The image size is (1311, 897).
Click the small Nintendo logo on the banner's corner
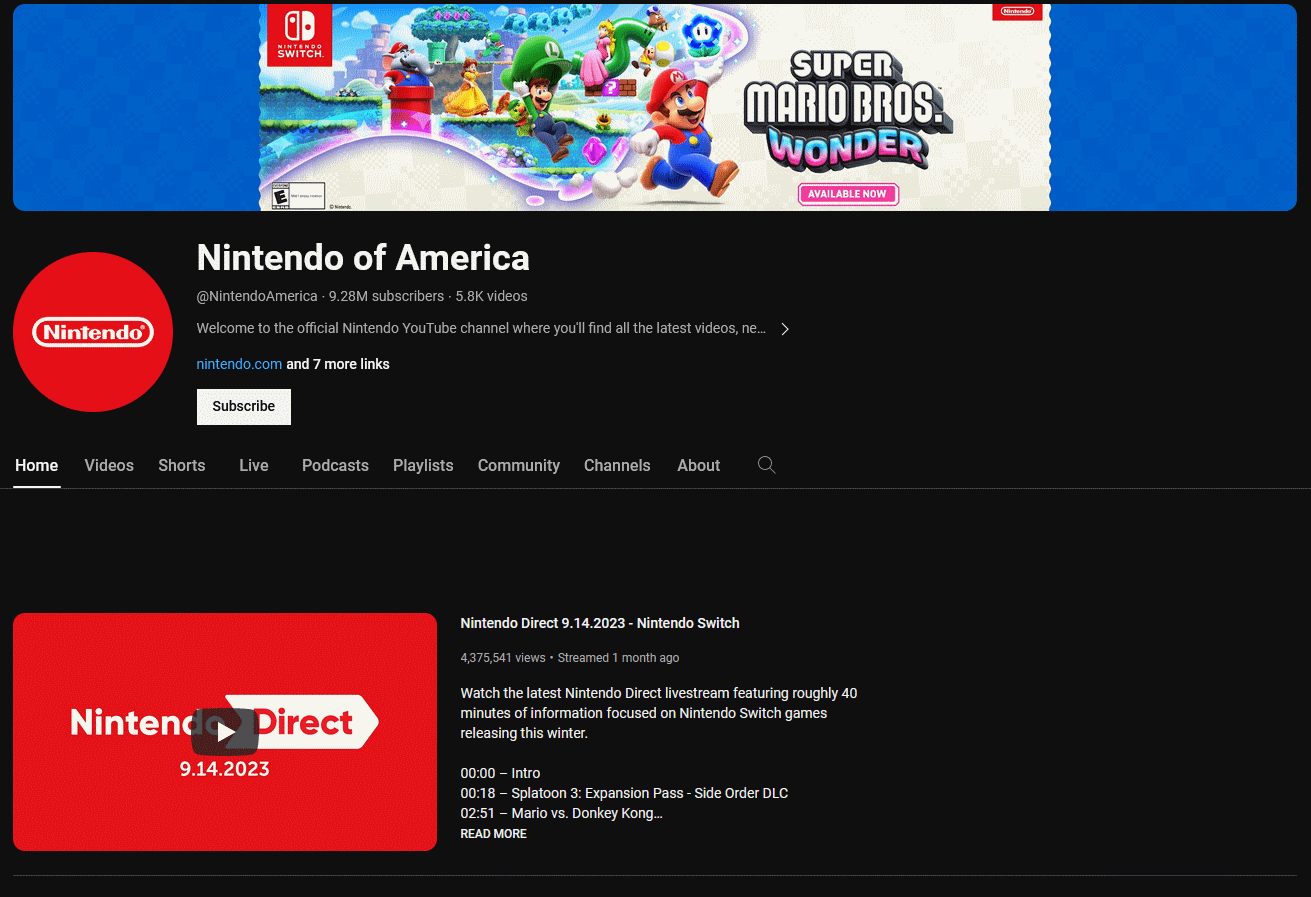tap(1017, 11)
